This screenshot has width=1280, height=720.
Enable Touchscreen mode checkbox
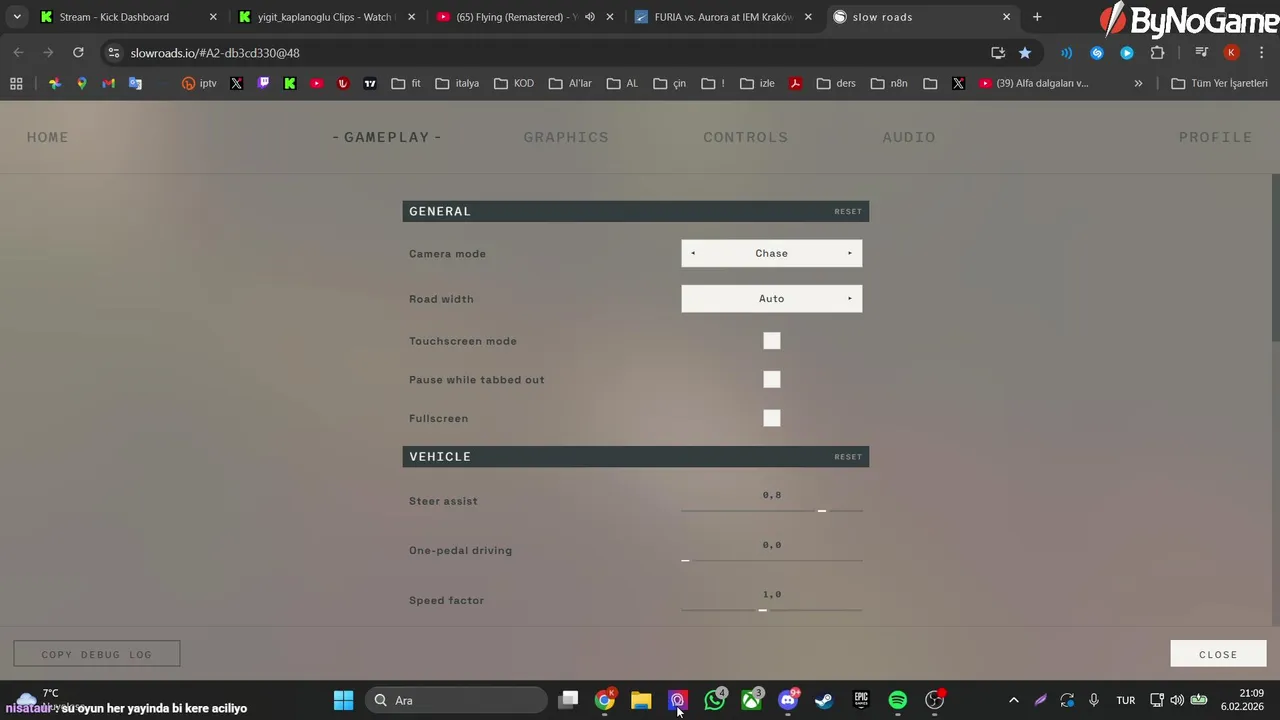tap(772, 341)
